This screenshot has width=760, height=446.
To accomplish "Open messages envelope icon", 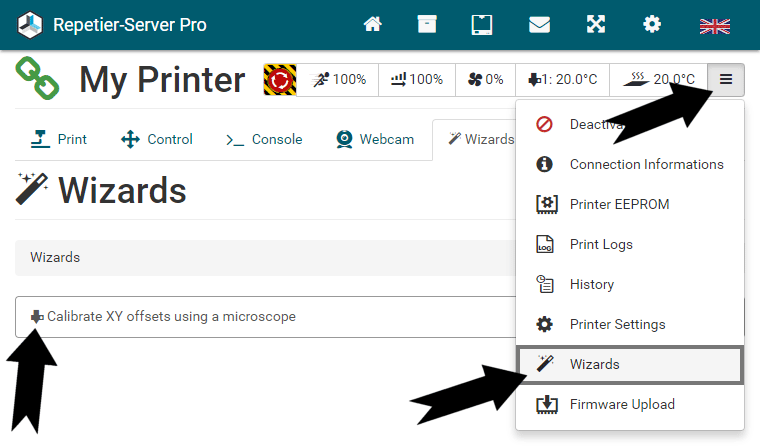I will (539, 25).
